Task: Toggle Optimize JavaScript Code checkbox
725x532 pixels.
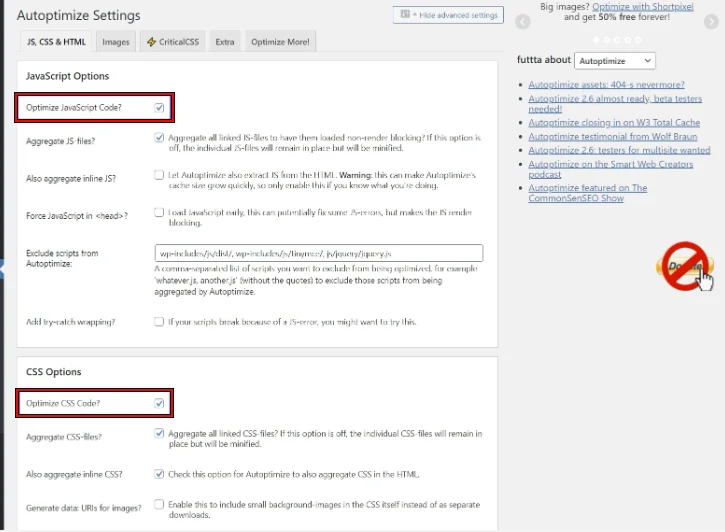Action: pyautogui.click(x=159, y=108)
